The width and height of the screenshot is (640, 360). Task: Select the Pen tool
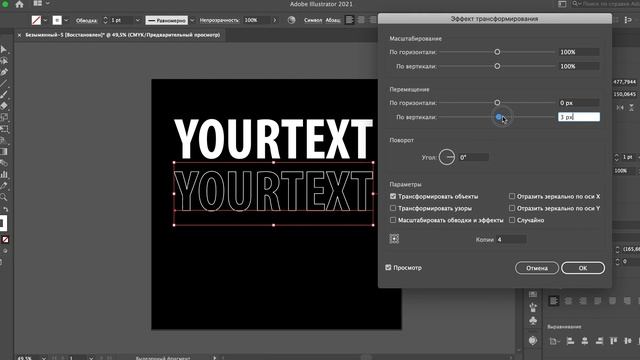(4, 72)
